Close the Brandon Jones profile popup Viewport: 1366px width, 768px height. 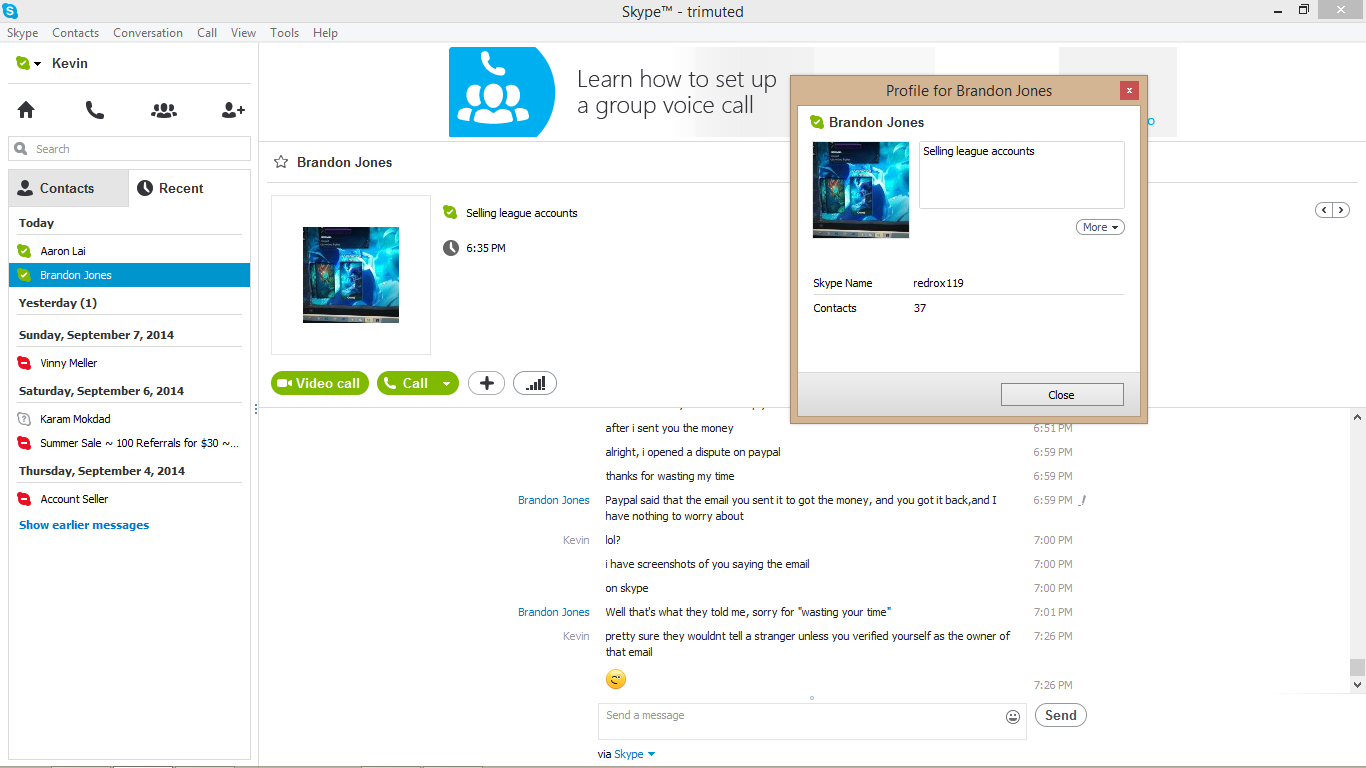(1129, 91)
